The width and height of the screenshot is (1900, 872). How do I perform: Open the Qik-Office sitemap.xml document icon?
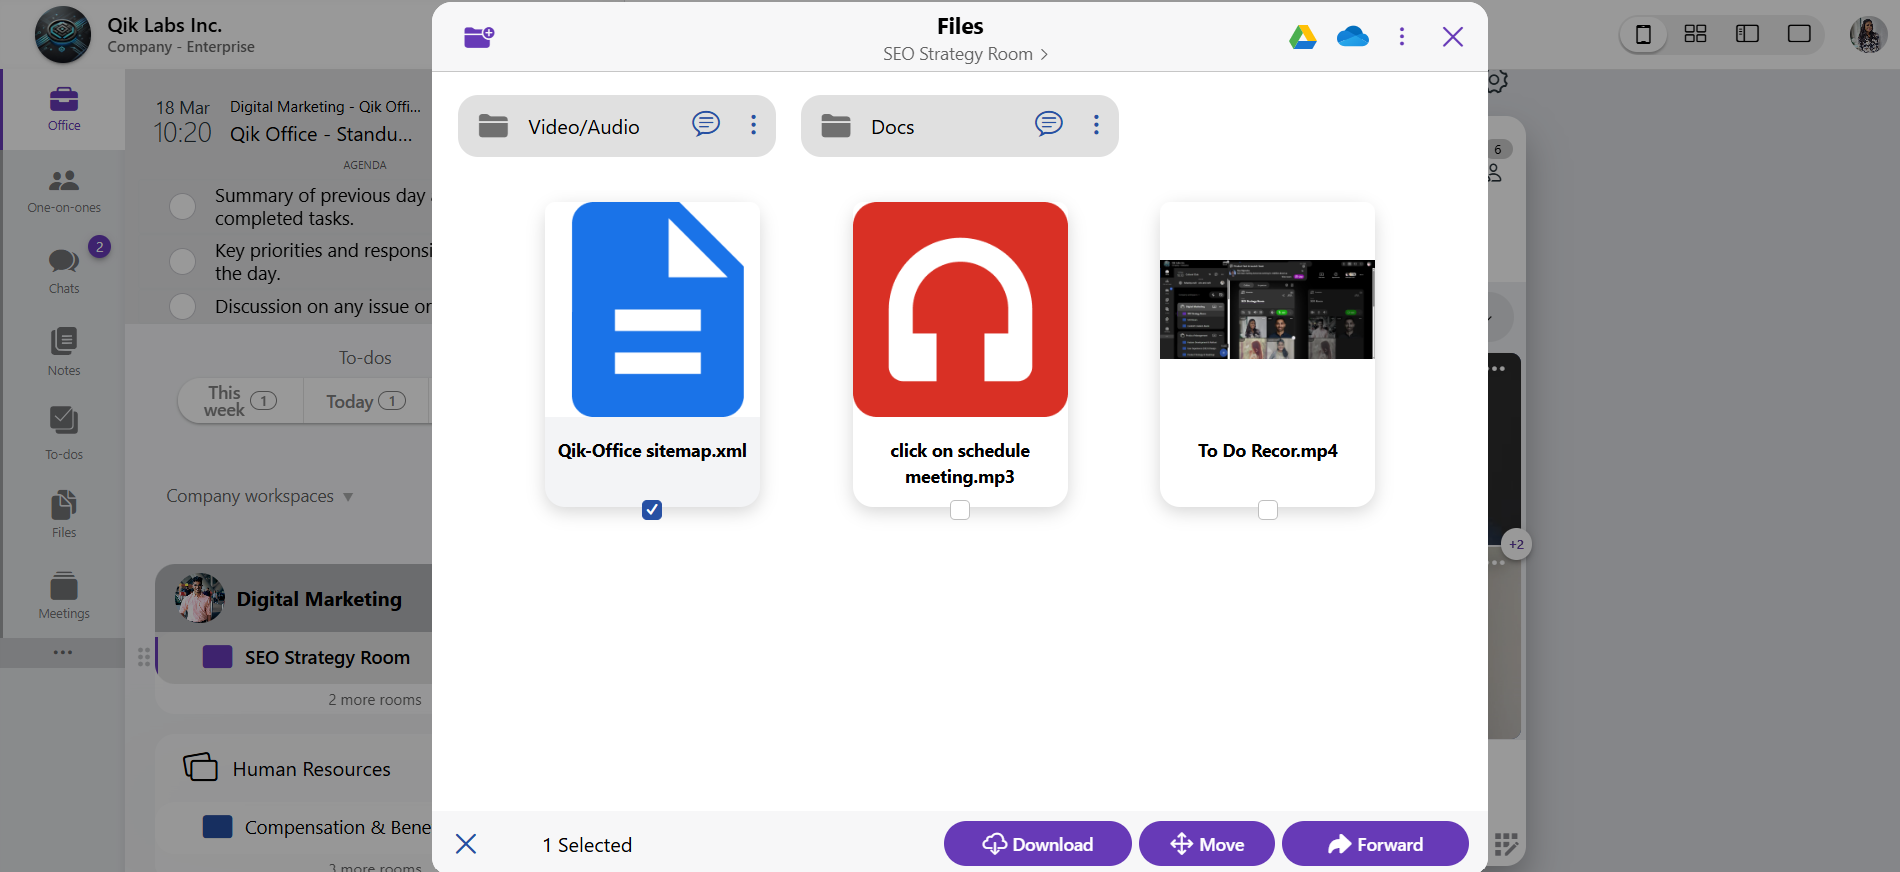(x=657, y=310)
